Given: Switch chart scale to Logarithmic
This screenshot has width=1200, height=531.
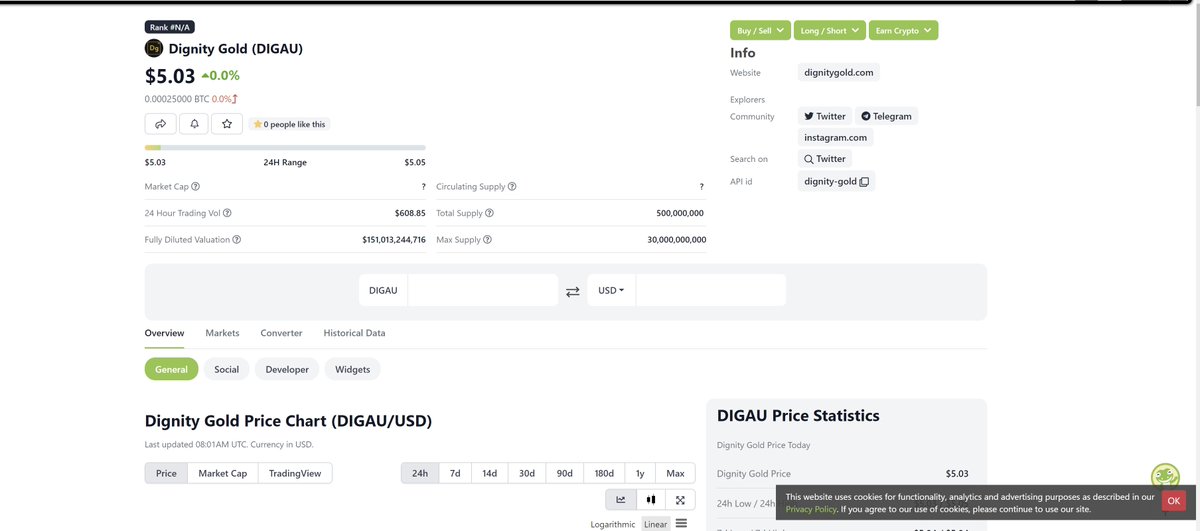Looking at the screenshot, I should point(613,524).
